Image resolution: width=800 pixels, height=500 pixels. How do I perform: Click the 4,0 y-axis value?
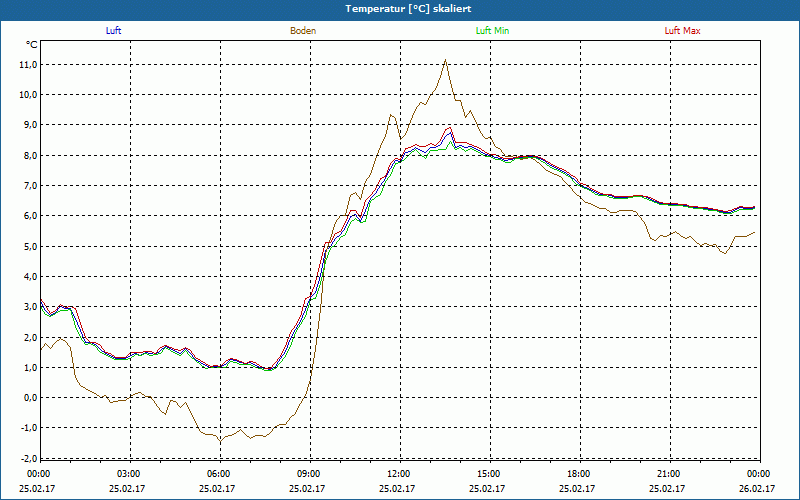coord(30,277)
